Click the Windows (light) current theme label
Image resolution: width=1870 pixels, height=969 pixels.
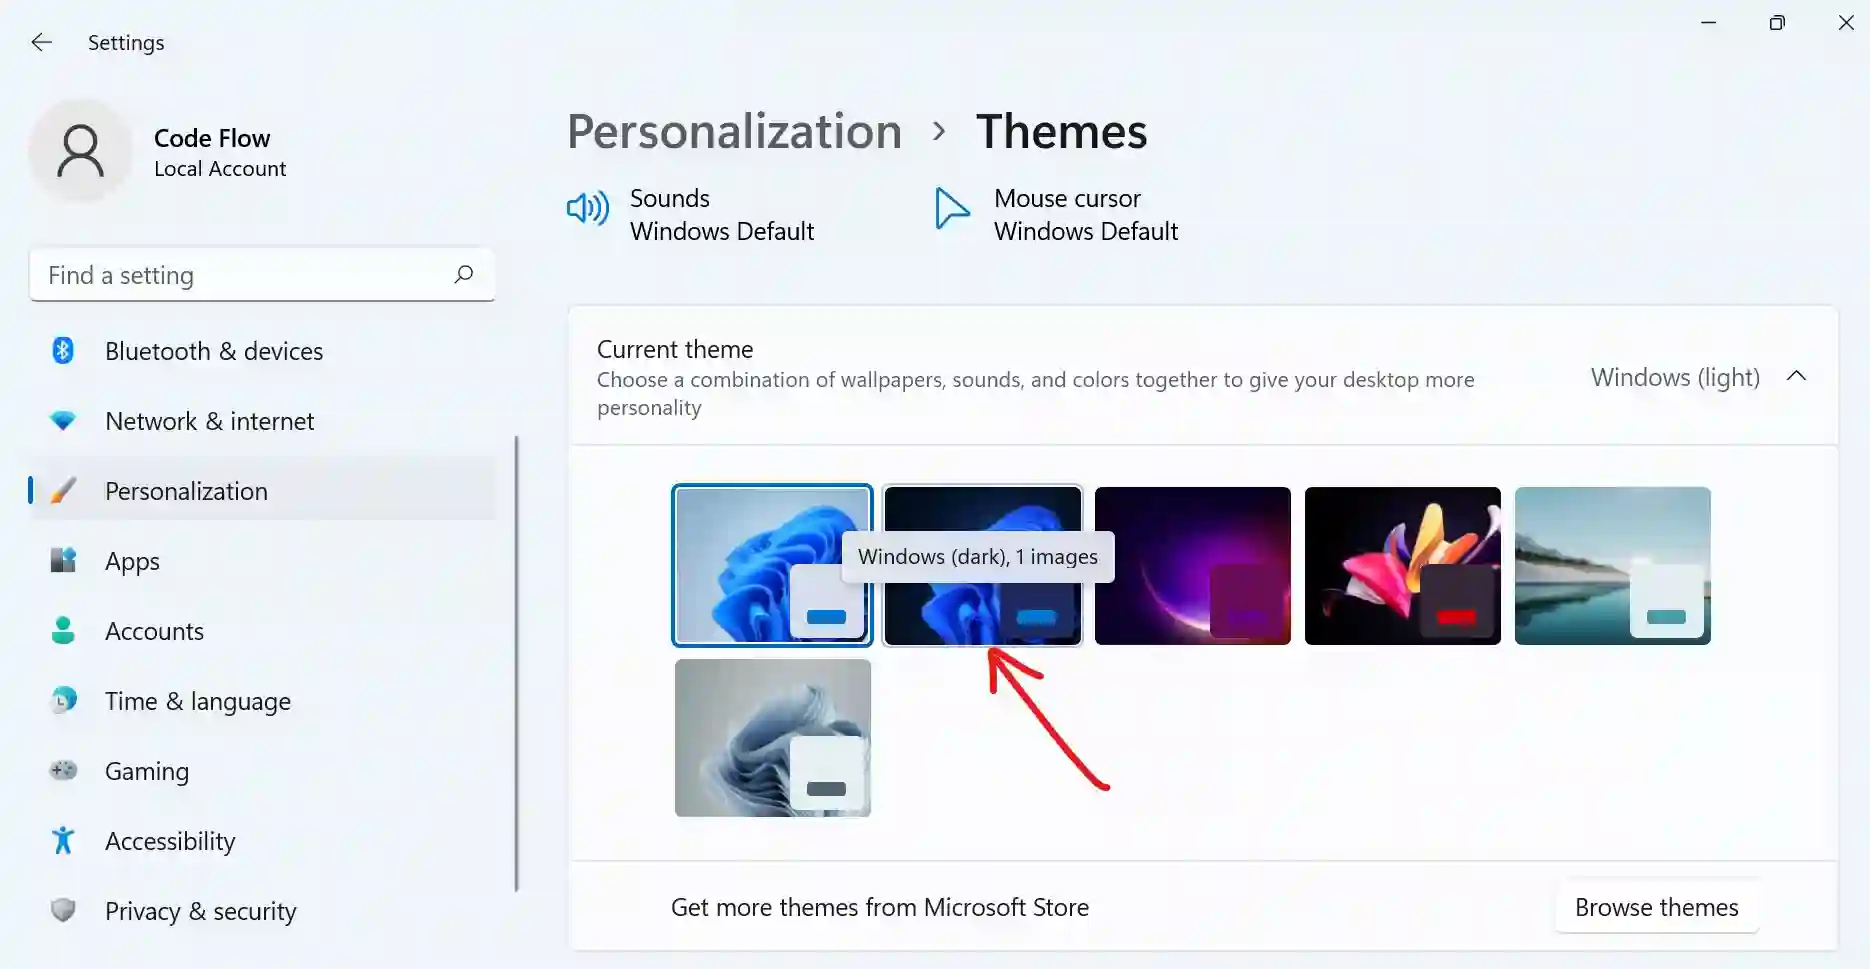click(x=1675, y=377)
